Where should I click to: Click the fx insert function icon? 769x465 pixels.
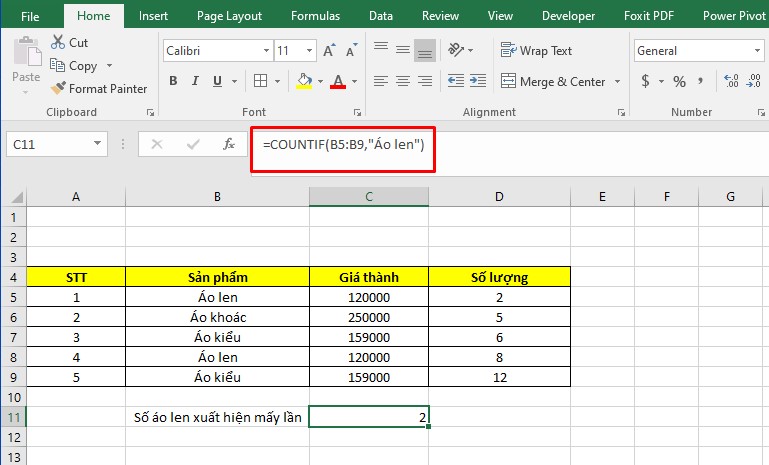point(229,144)
